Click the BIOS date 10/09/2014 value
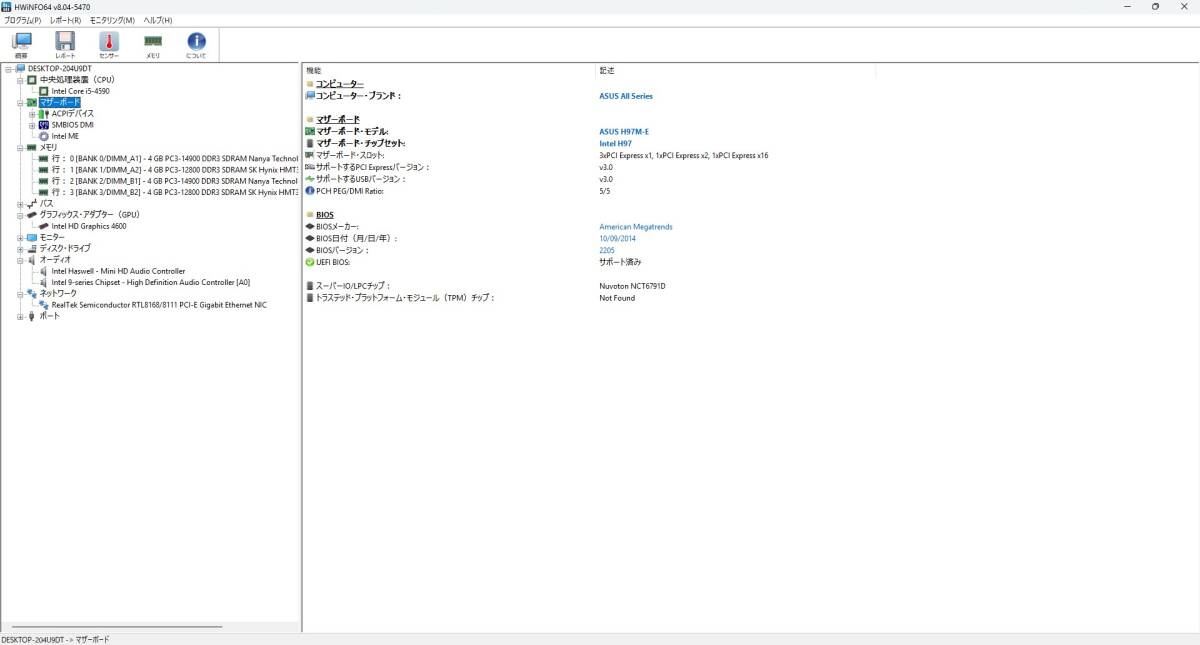The width and height of the screenshot is (1200, 645). [617, 239]
